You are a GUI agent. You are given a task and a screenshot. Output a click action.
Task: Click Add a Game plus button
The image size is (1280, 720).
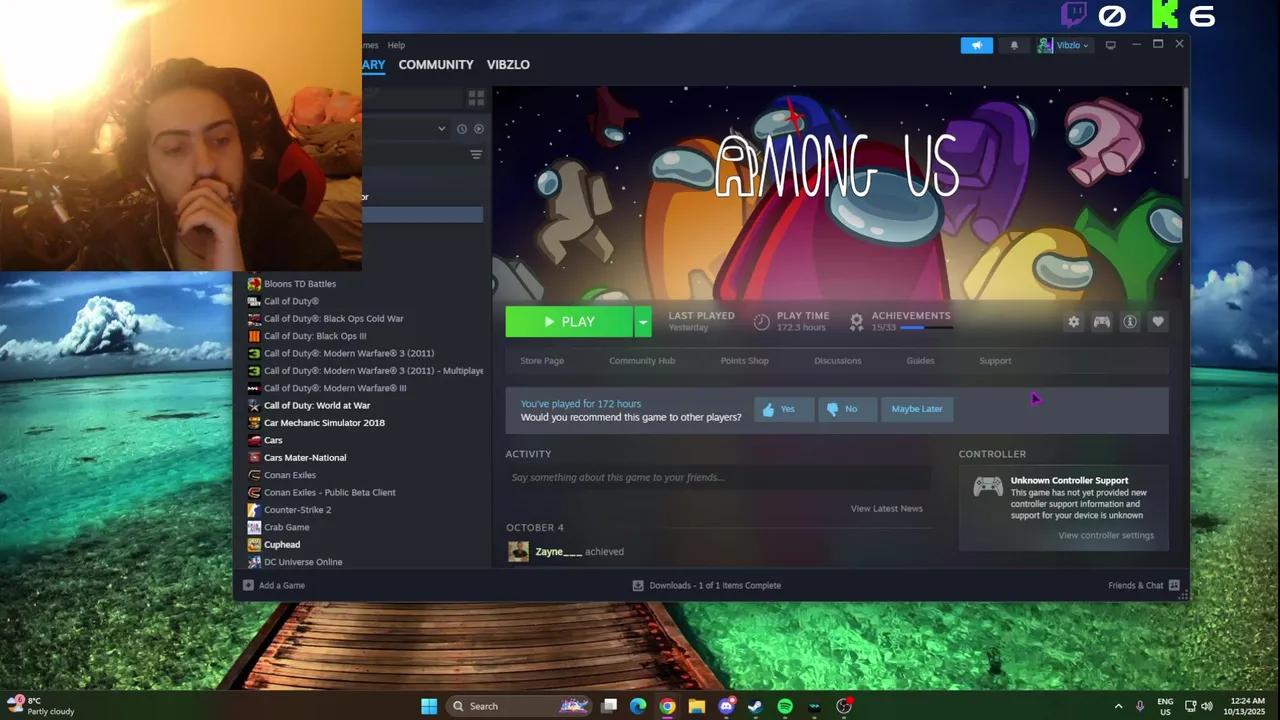(249, 586)
